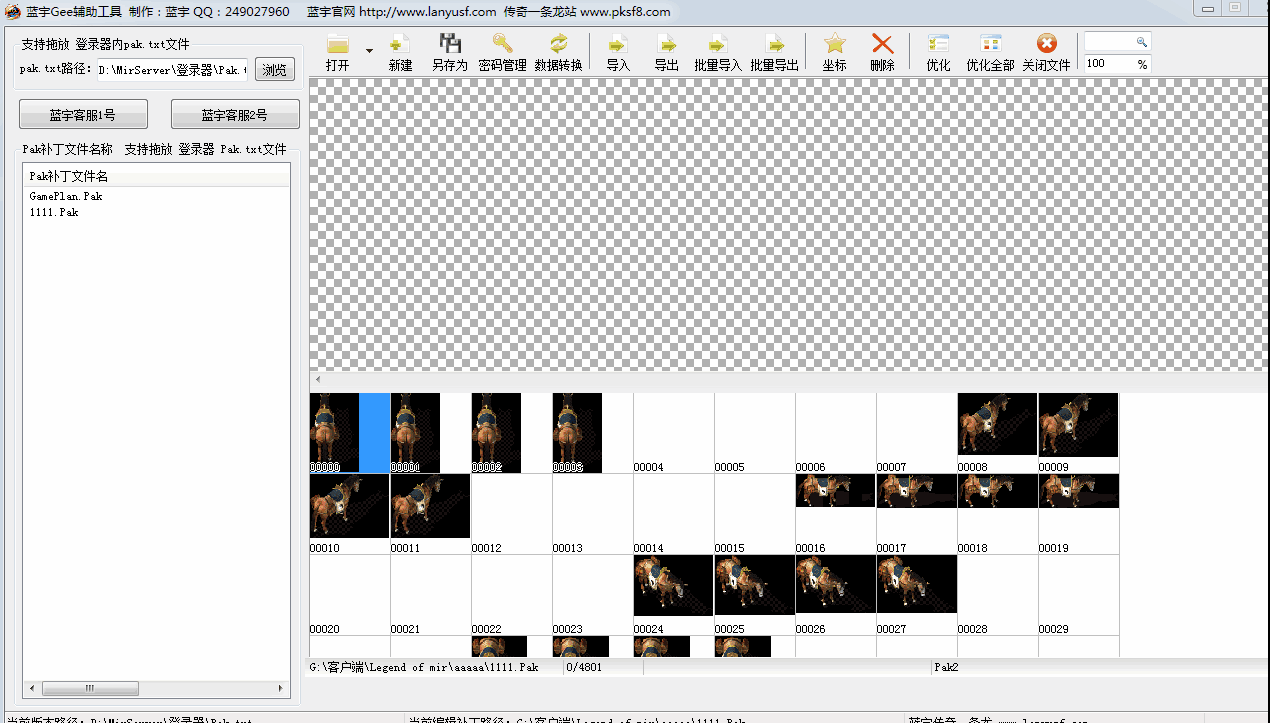Click the 浏览 browse button

click(x=275, y=70)
